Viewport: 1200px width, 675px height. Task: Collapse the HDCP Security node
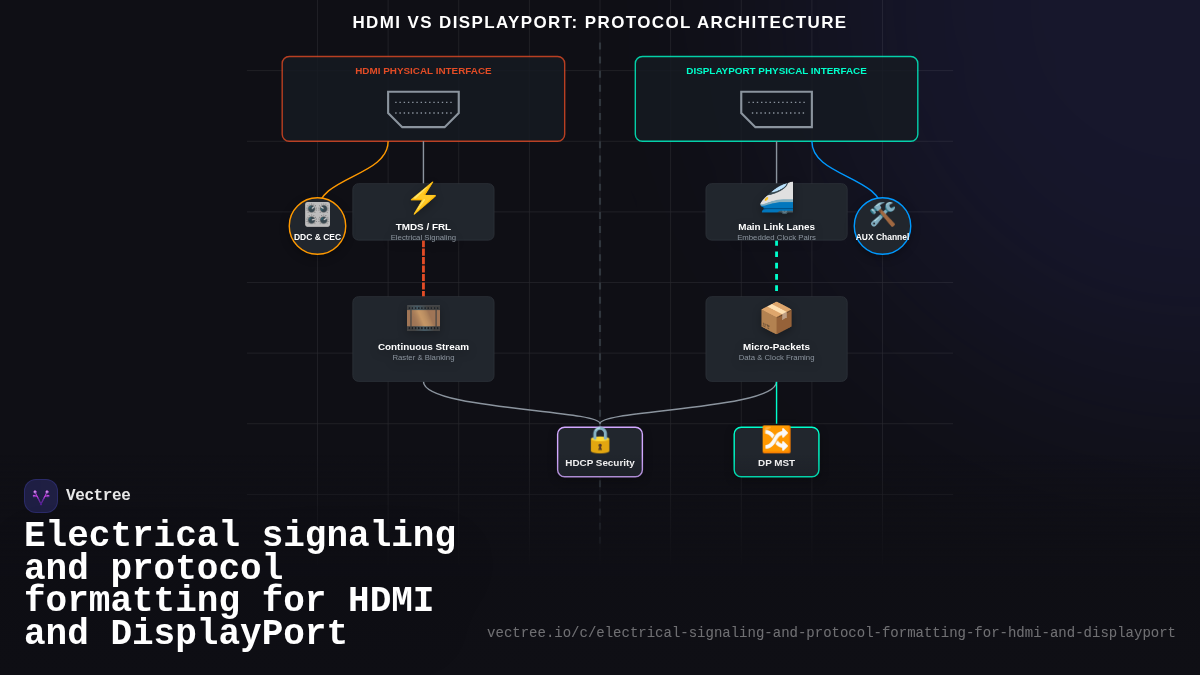(x=599, y=451)
